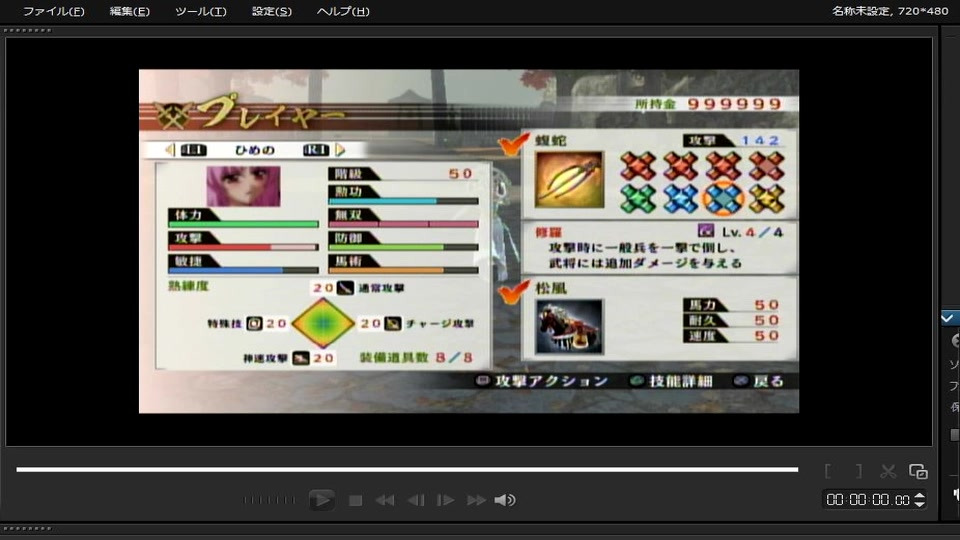Click the timecode field 00:00:00.00

point(868,500)
